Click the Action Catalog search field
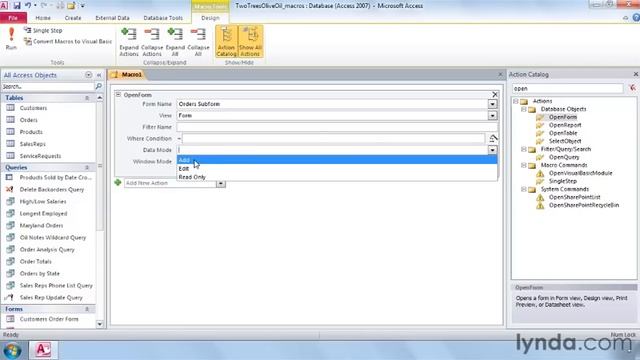The width and height of the screenshot is (640, 360). pyautogui.click(x=567, y=89)
